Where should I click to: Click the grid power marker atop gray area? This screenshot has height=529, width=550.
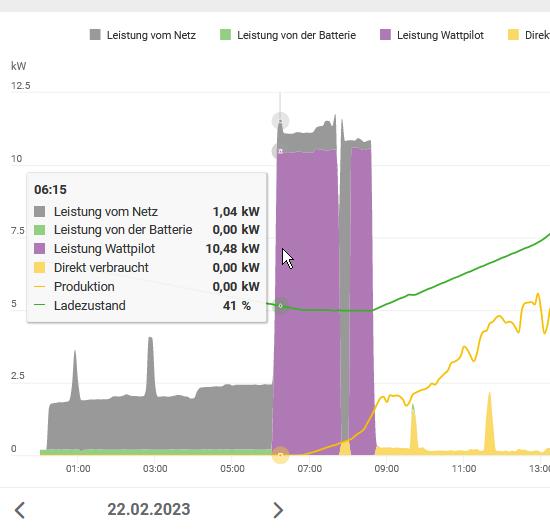(x=280, y=121)
